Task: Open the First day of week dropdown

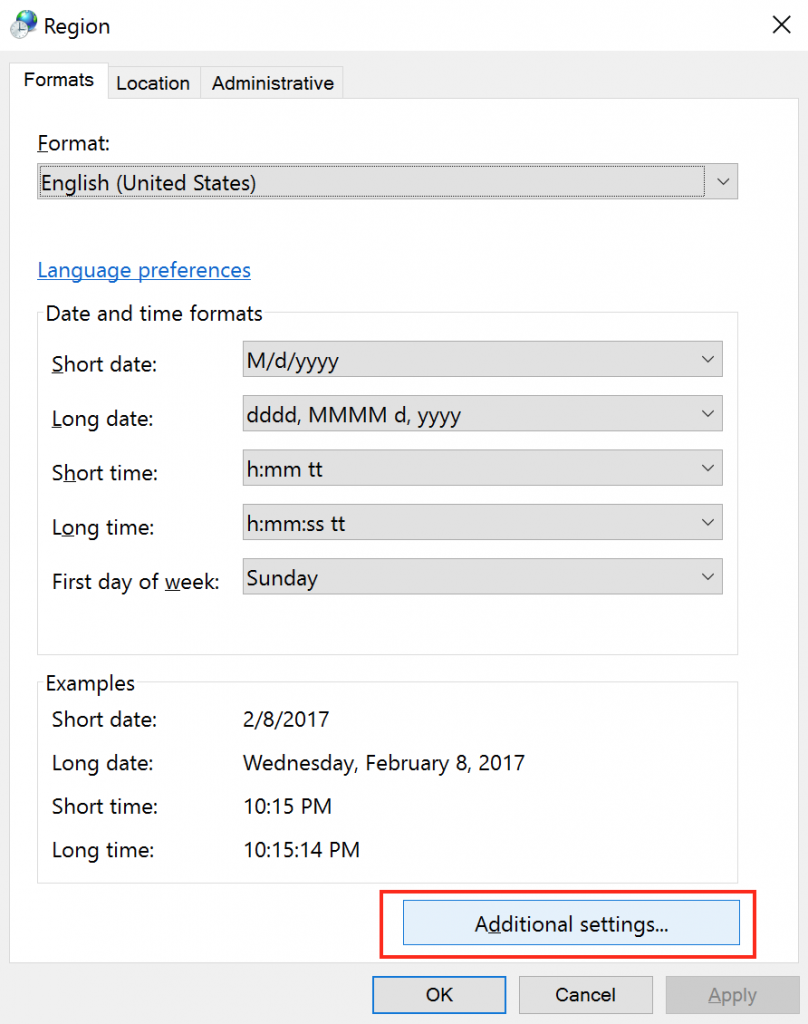Action: (483, 576)
